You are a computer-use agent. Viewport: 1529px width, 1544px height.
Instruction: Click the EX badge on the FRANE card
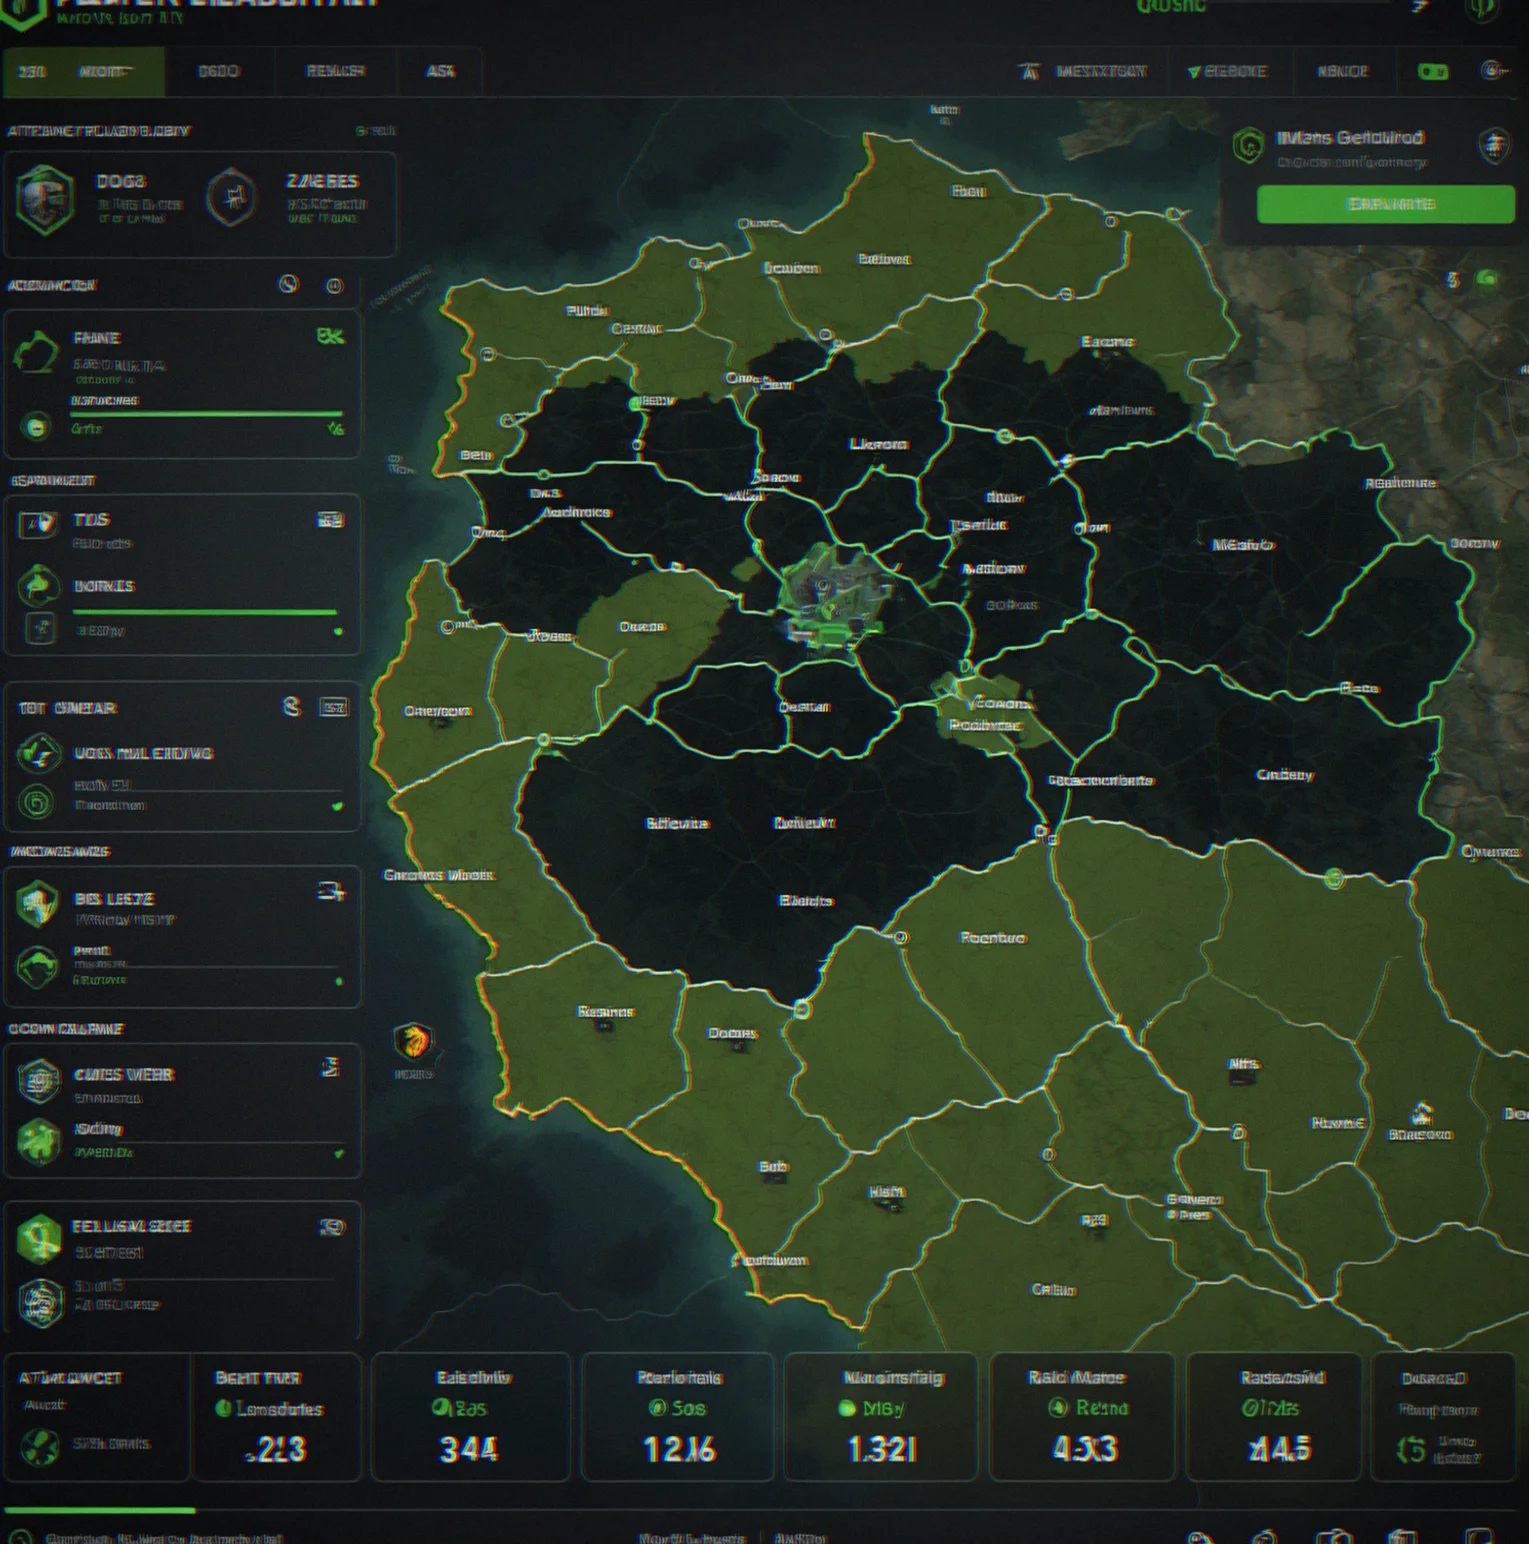330,336
